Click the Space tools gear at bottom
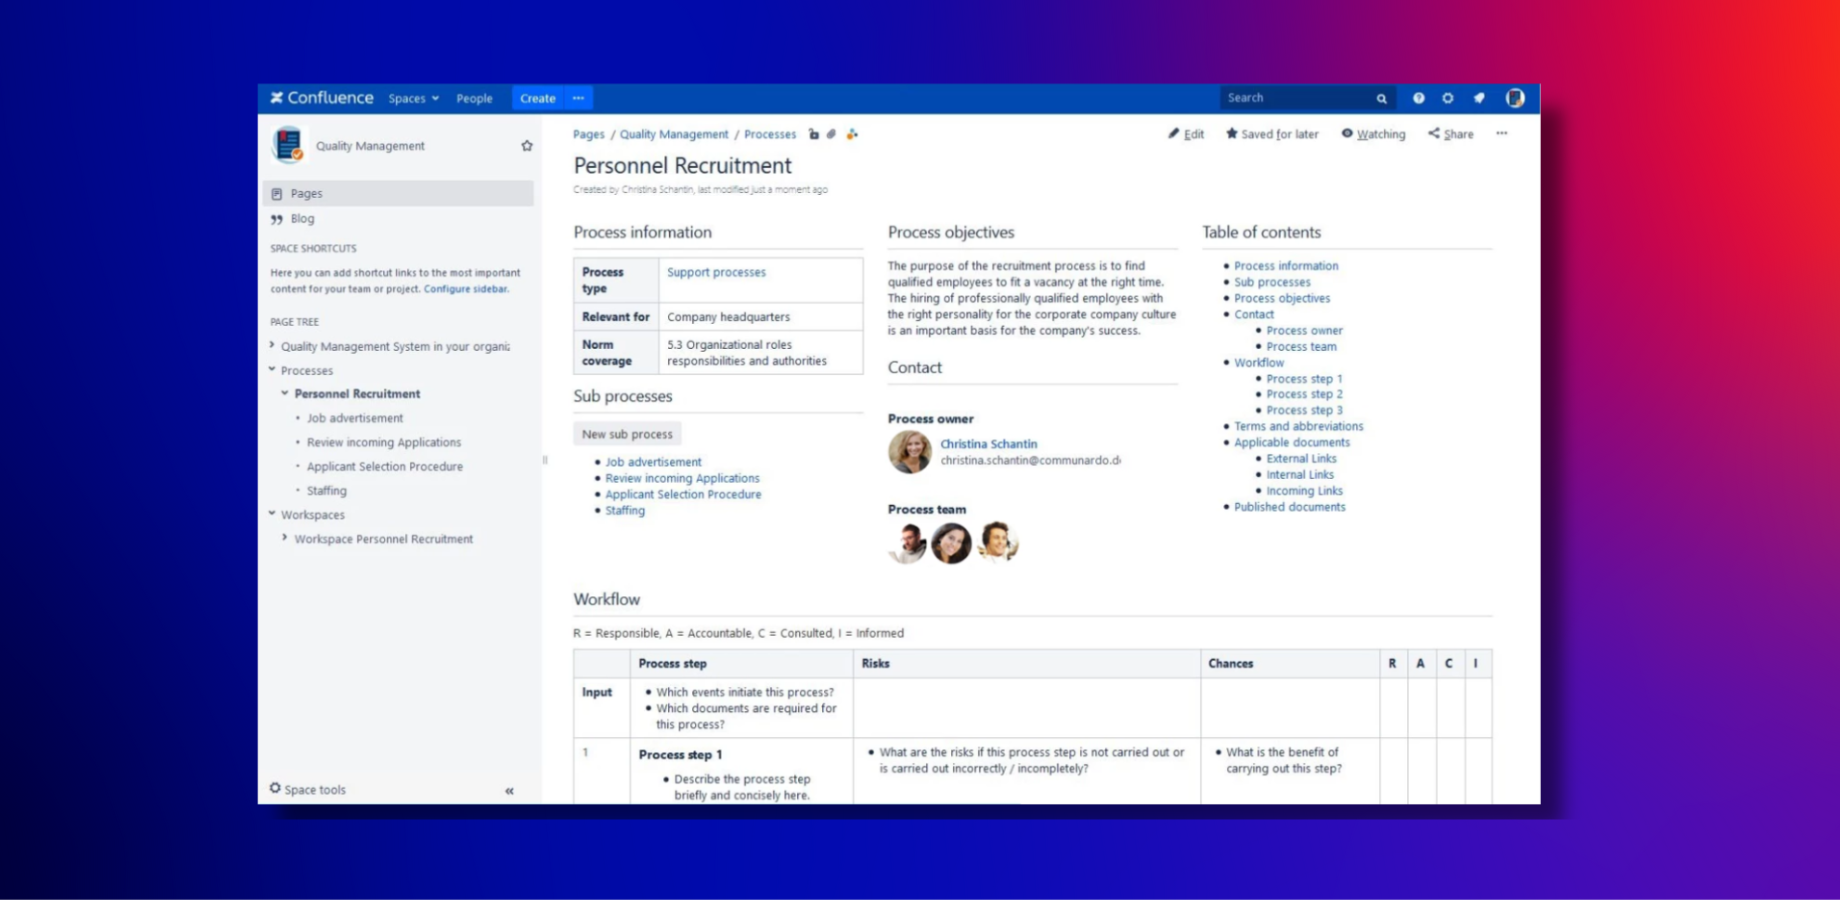 (275, 787)
